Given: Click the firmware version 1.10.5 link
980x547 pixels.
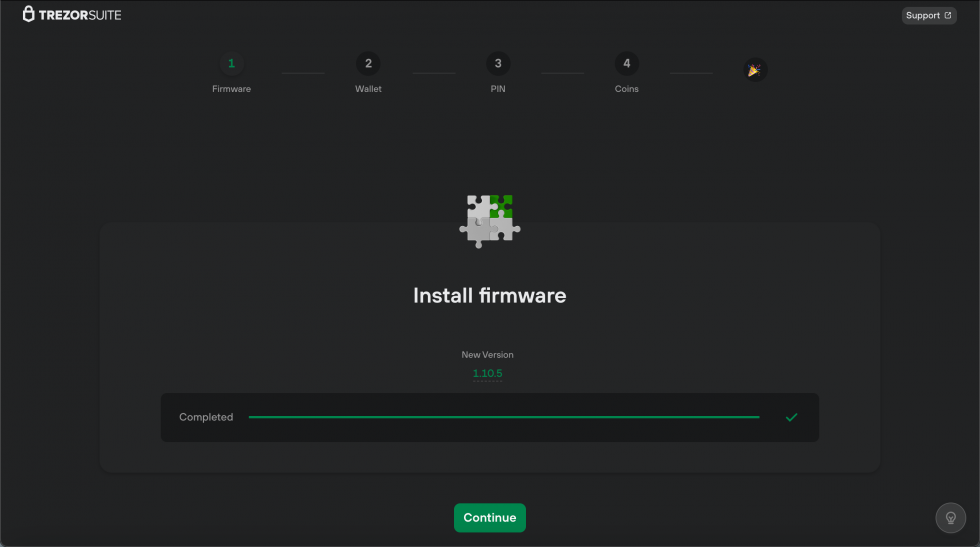Looking at the screenshot, I should (x=488, y=373).
